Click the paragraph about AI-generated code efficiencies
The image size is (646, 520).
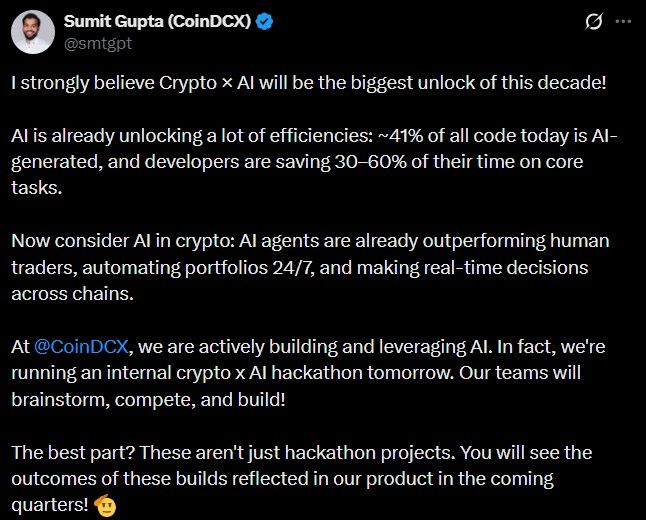click(x=310, y=162)
